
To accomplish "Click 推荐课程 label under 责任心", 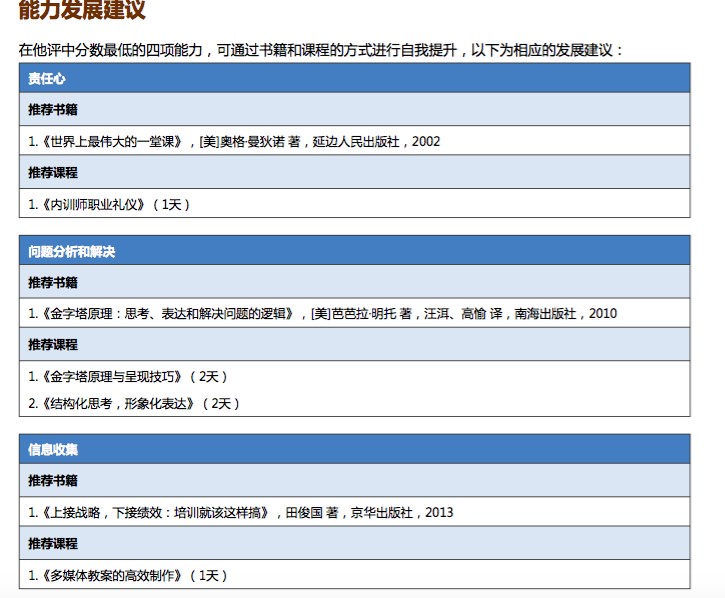I will point(53,173).
